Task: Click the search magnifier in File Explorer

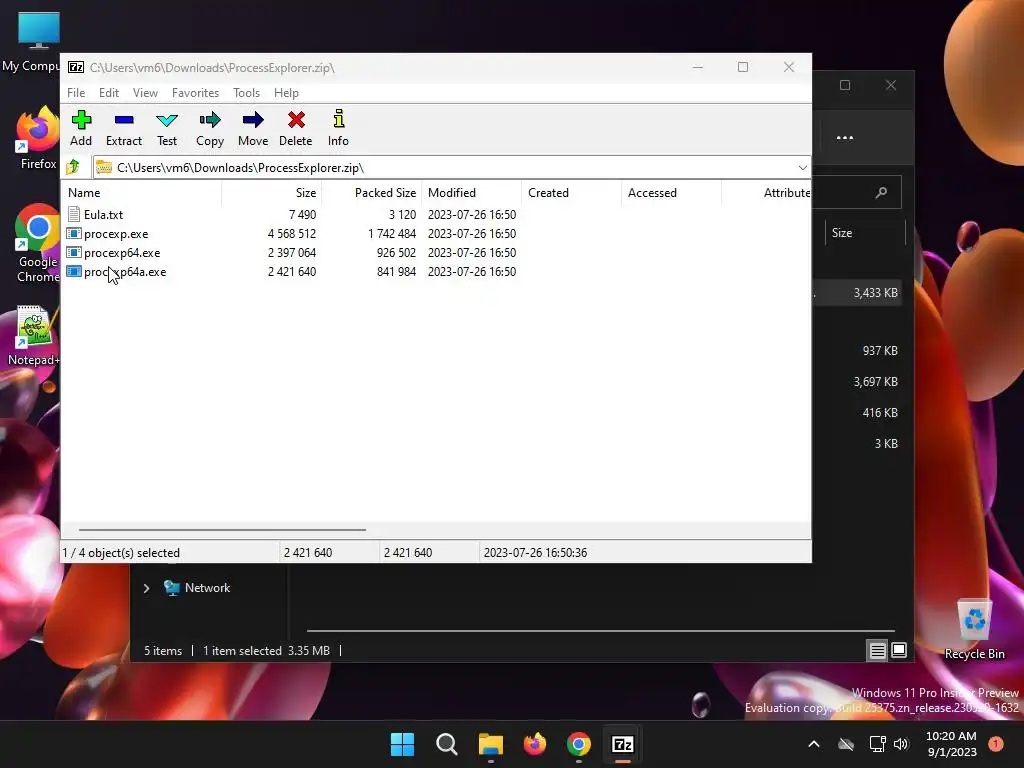Action: [881, 192]
